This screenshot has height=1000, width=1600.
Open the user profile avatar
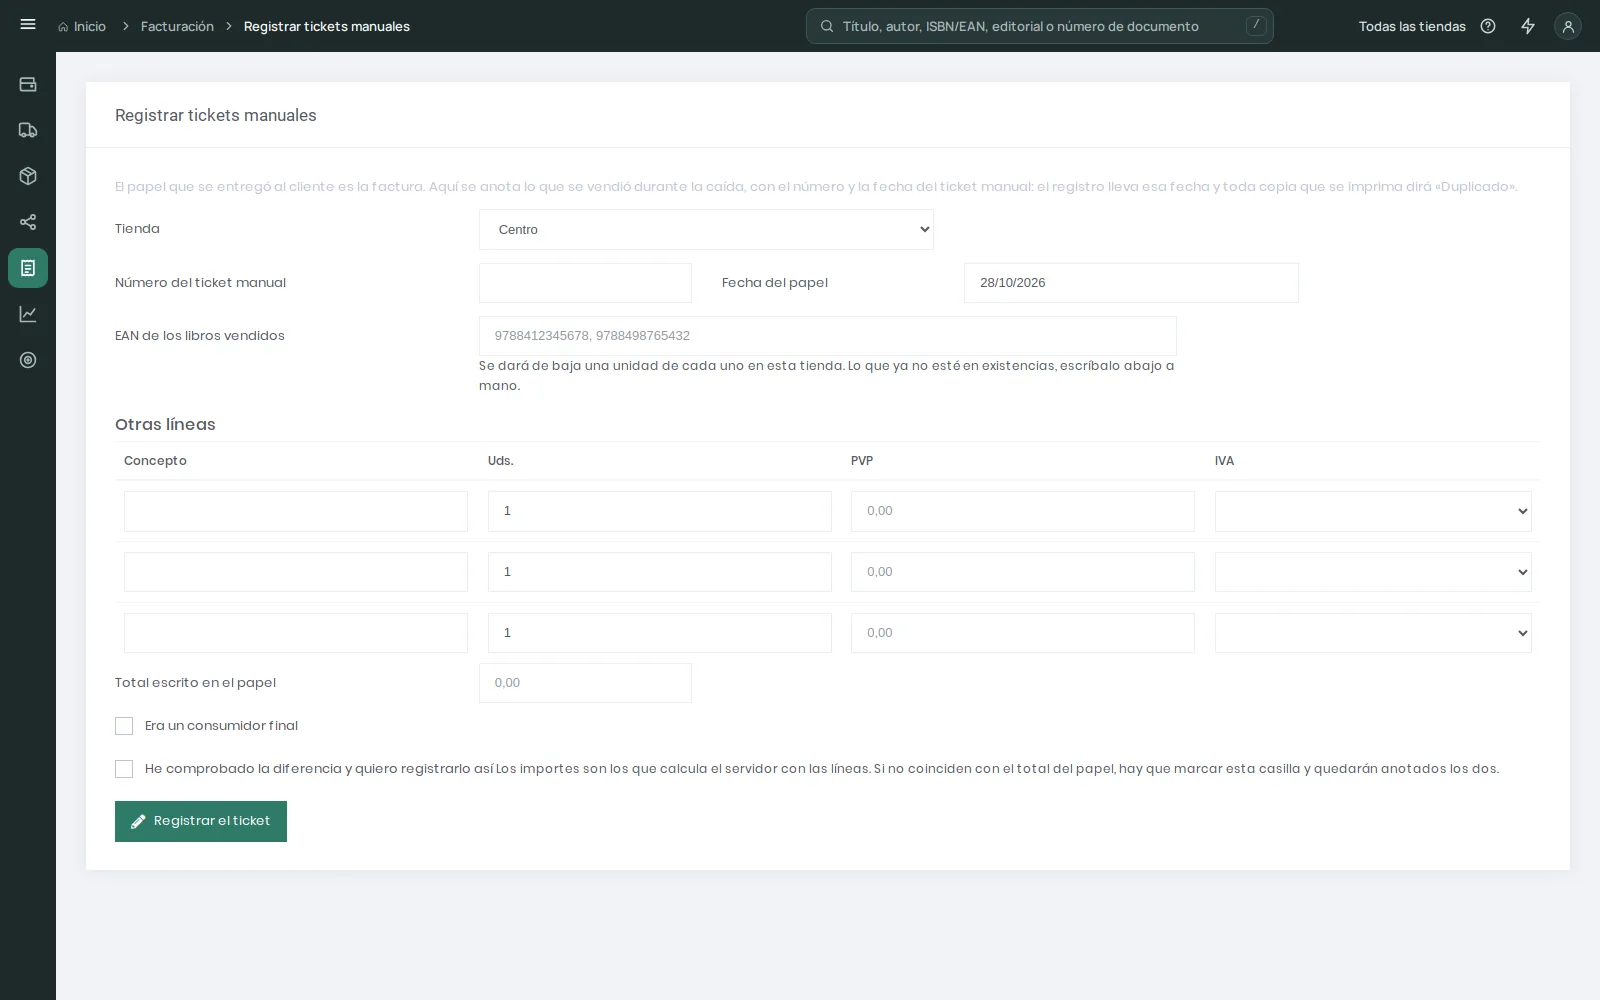(1568, 26)
